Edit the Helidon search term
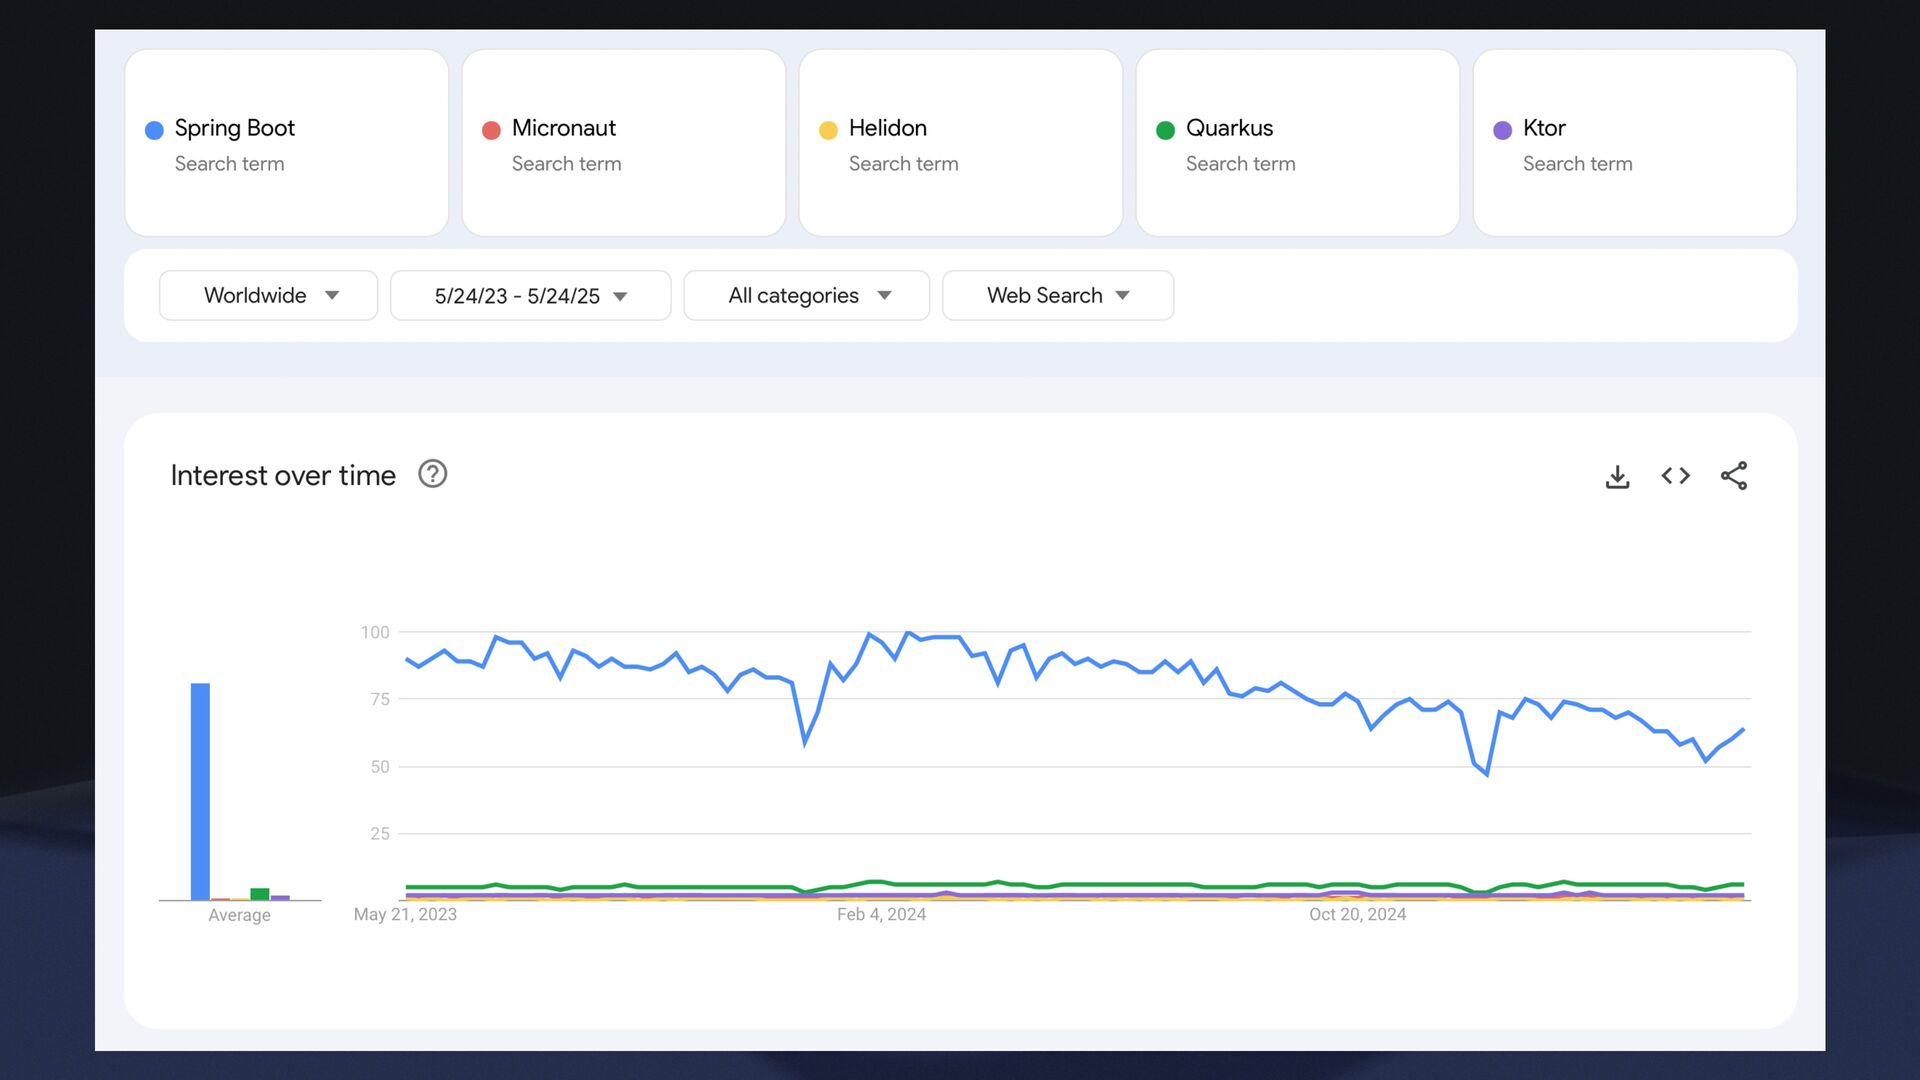This screenshot has width=1920, height=1080. [887, 128]
